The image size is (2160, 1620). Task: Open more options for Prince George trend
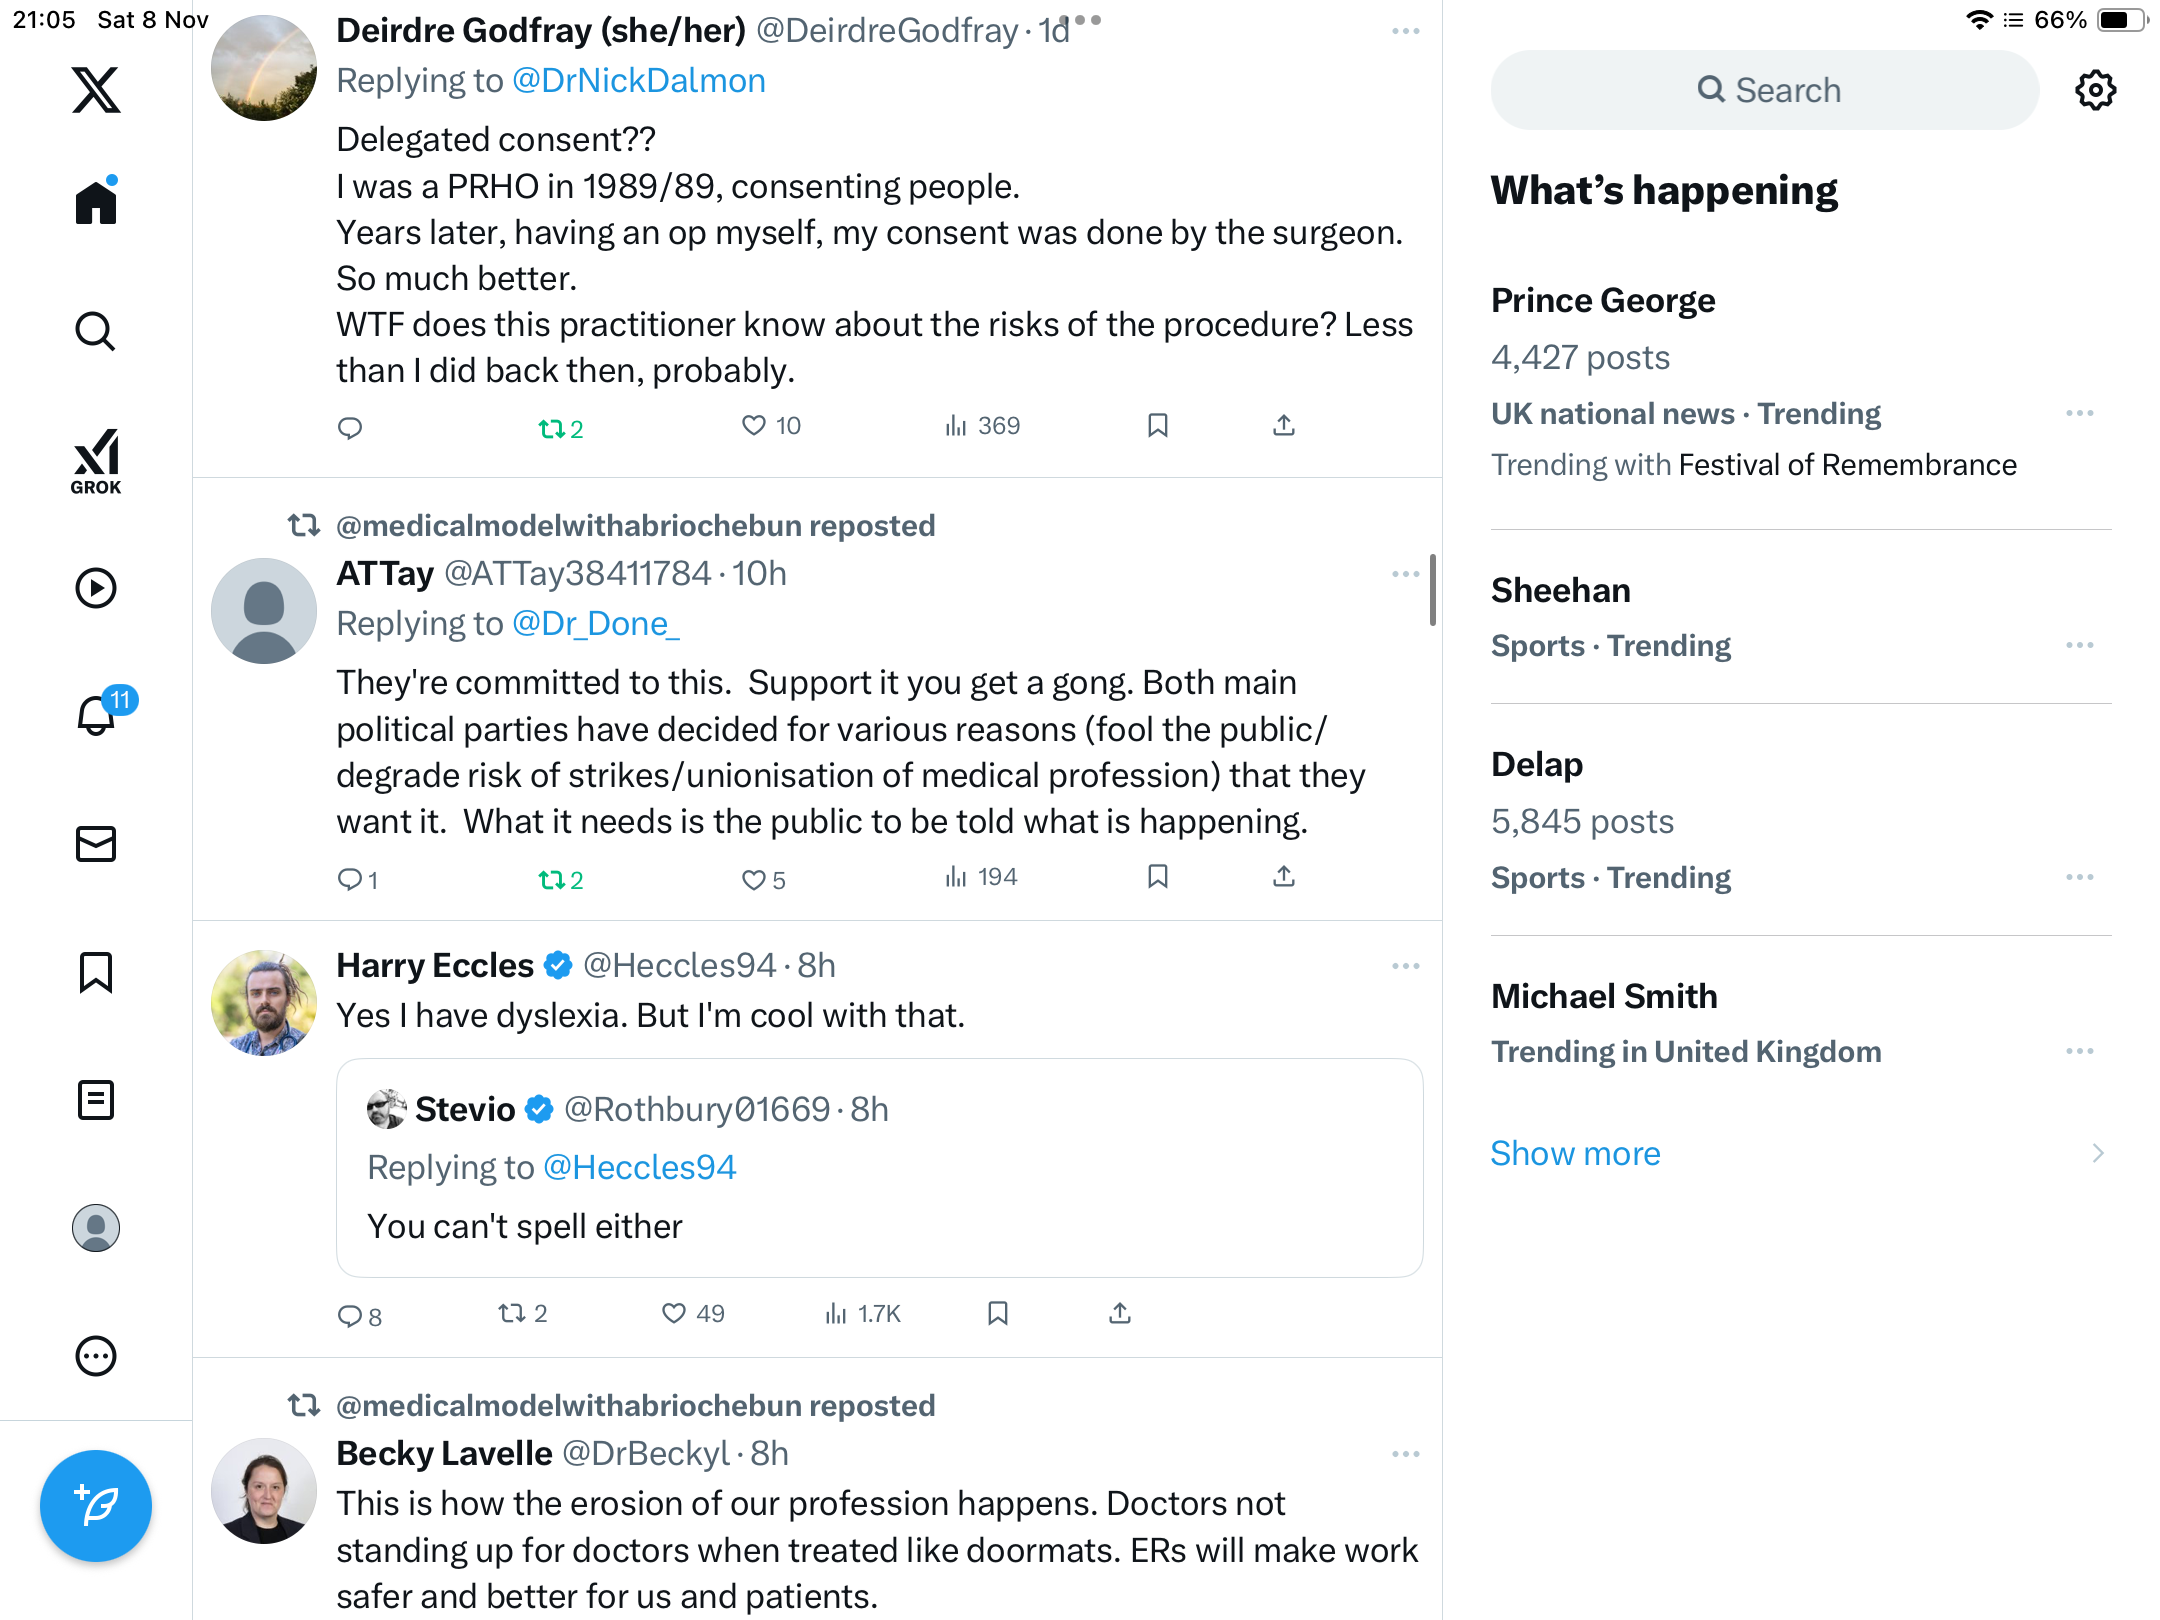point(2079,413)
